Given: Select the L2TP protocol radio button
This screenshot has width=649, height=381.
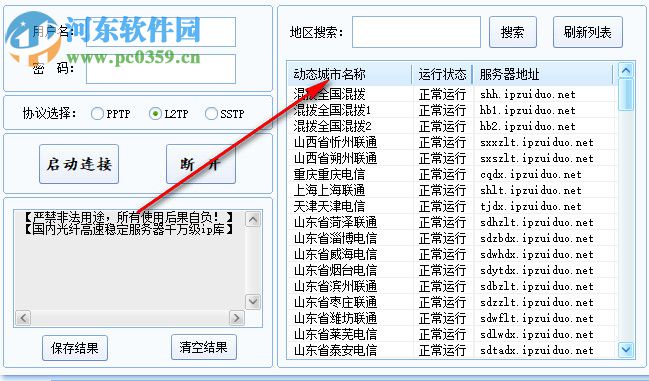Looking at the screenshot, I should point(155,114).
